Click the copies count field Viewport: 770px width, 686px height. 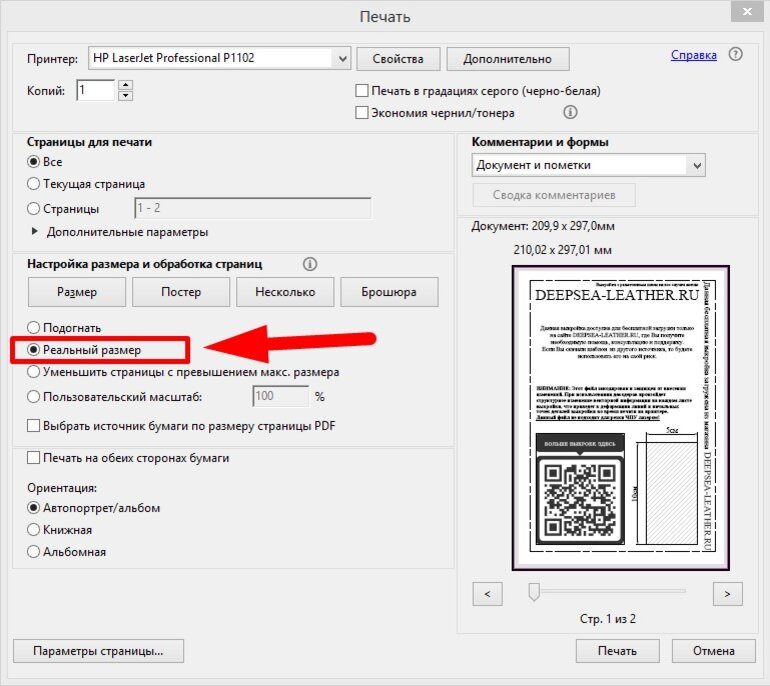click(96, 90)
